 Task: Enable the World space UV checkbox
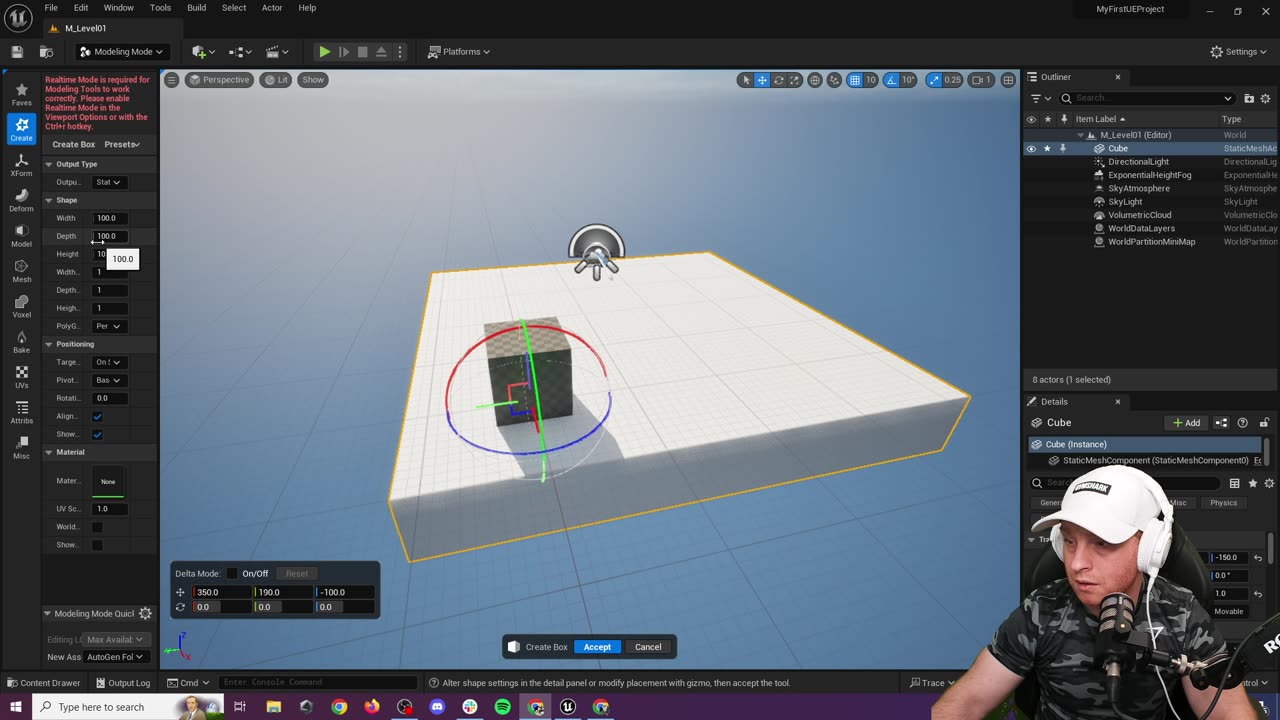[x=97, y=527]
